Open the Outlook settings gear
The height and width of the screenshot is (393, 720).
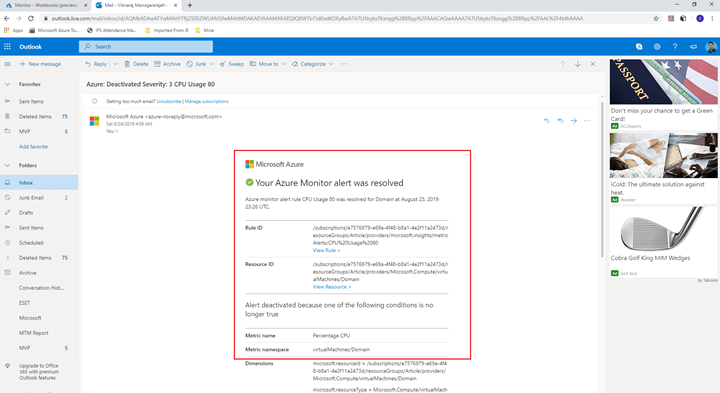(x=657, y=46)
